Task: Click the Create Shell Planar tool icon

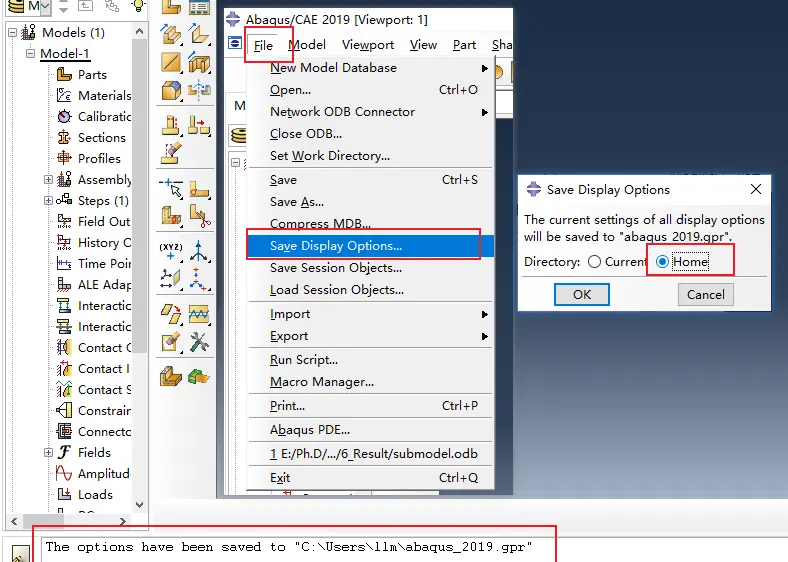Action: tap(171, 62)
